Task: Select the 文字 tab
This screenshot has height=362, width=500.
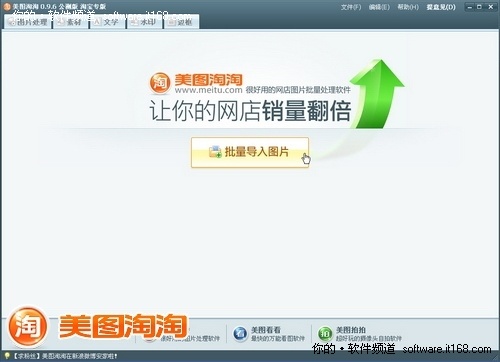Action: click(108, 22)
